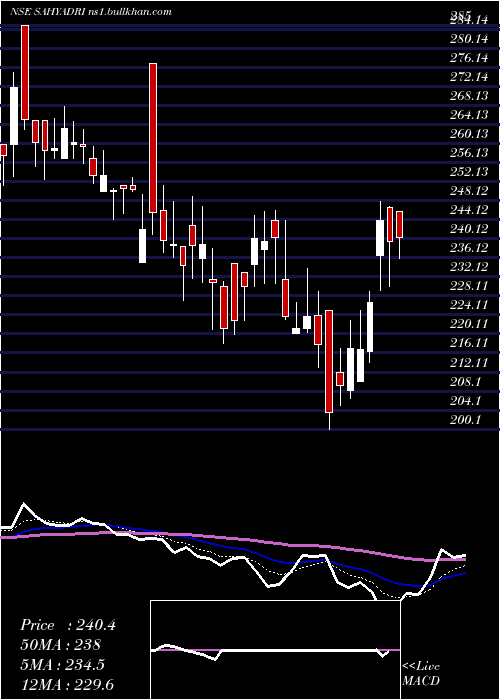
Task: Click the long red candle bottoming near 204
Action: [329, 361]
